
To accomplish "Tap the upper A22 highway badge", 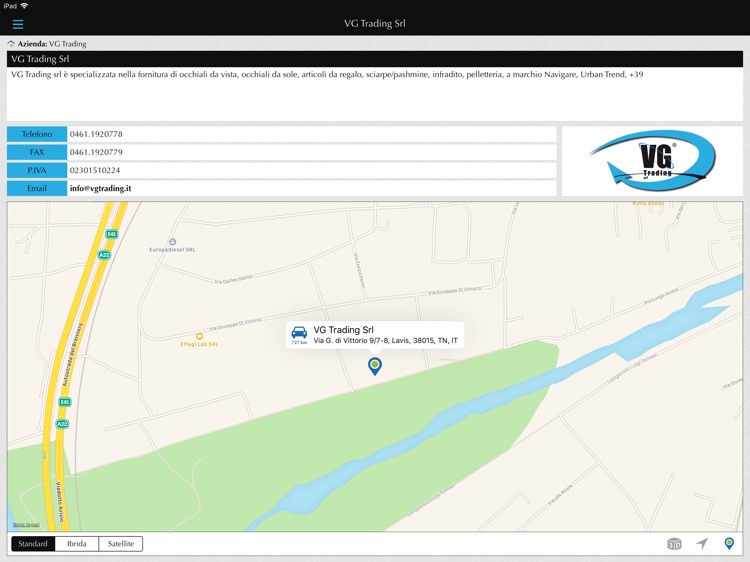I will (x=104, y=254).
